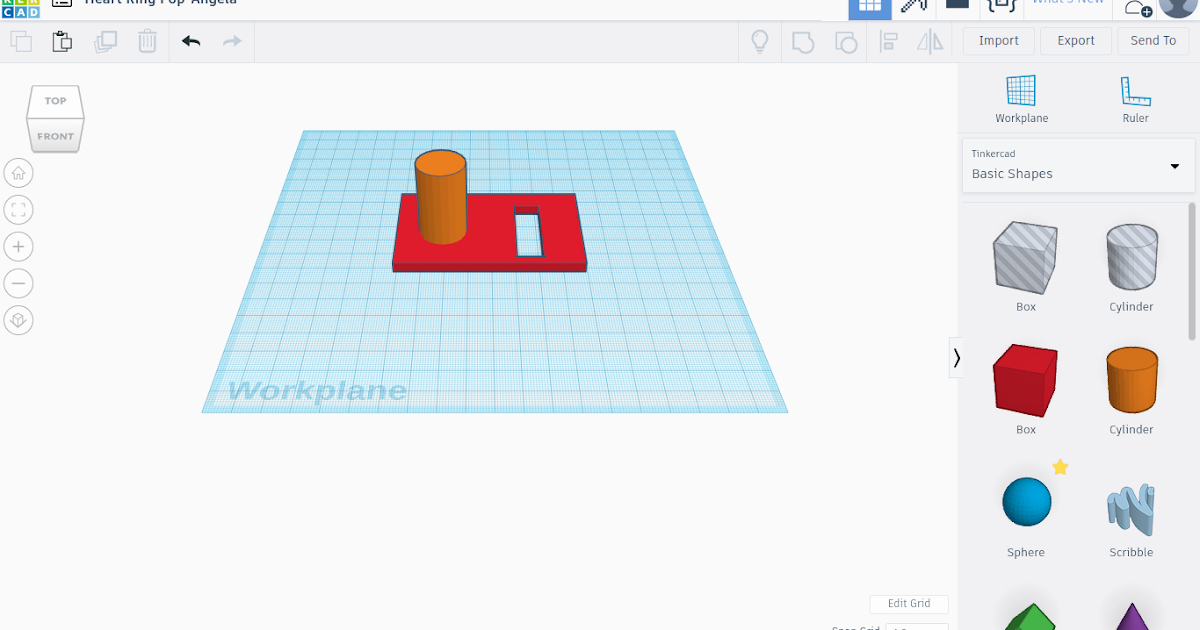Click the Tinkercad logo
The image size is (1200, 630).
[20, 8]
